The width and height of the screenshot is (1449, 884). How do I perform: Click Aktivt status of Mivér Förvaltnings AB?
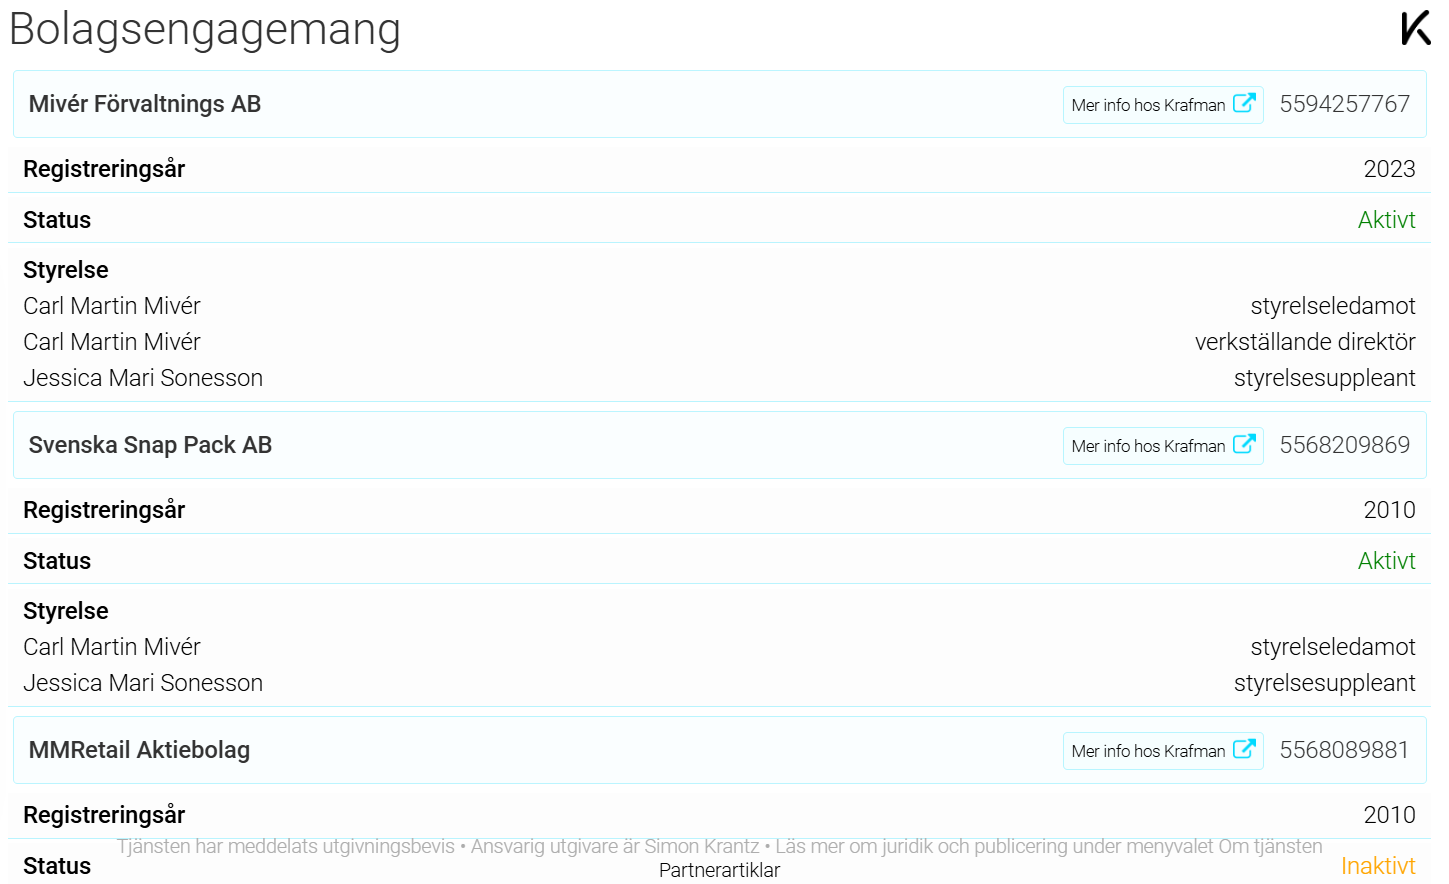pyautogui.click(x=1386, y=220)
